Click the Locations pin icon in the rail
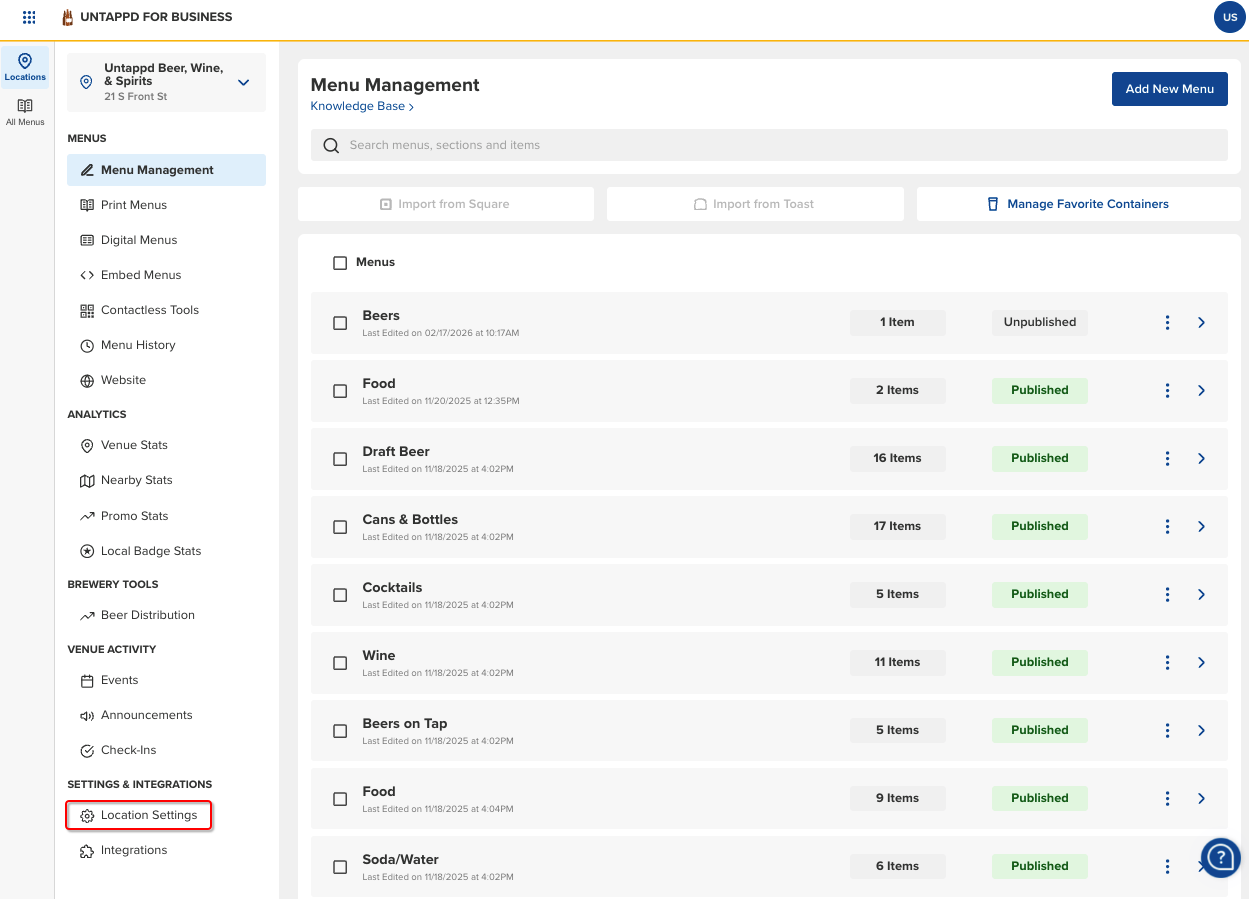This screenshot has height=899, width=1249. click(25, 62)
